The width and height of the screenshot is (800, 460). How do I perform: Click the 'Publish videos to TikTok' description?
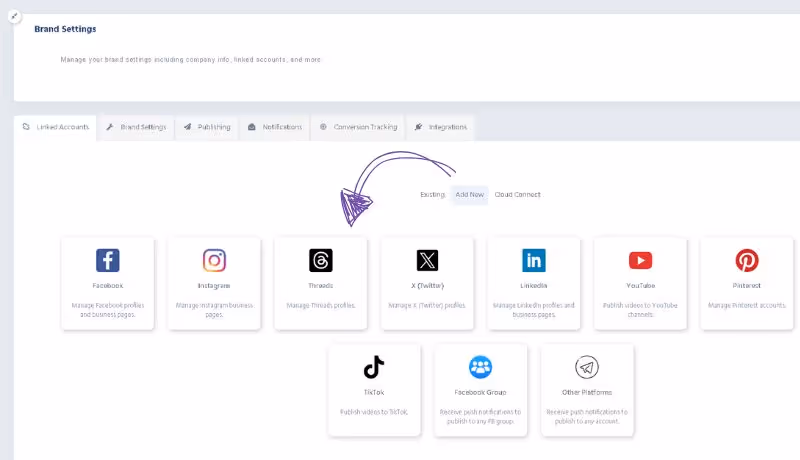click(x=374, y=412)
